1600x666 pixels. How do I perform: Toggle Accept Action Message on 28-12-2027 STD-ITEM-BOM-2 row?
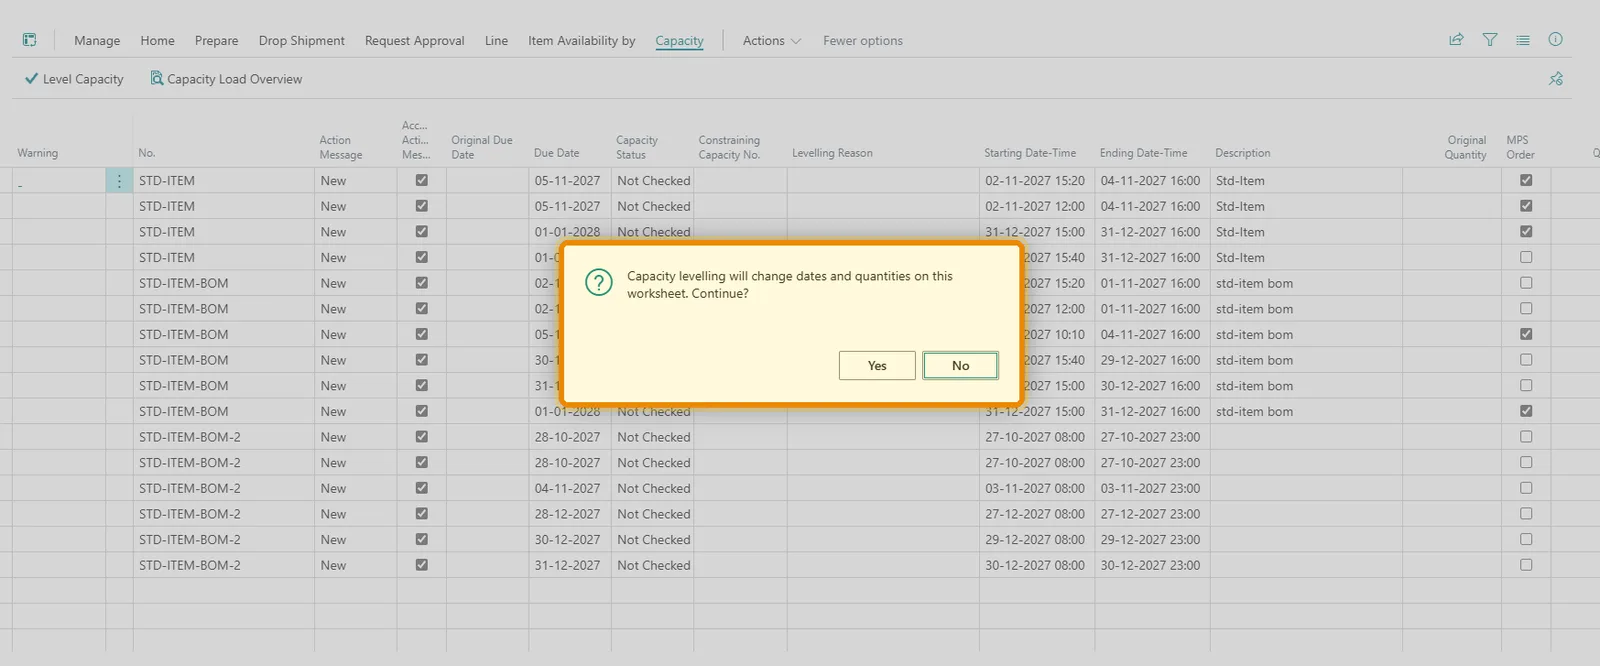pyautogui.click(x=422, y=514)
